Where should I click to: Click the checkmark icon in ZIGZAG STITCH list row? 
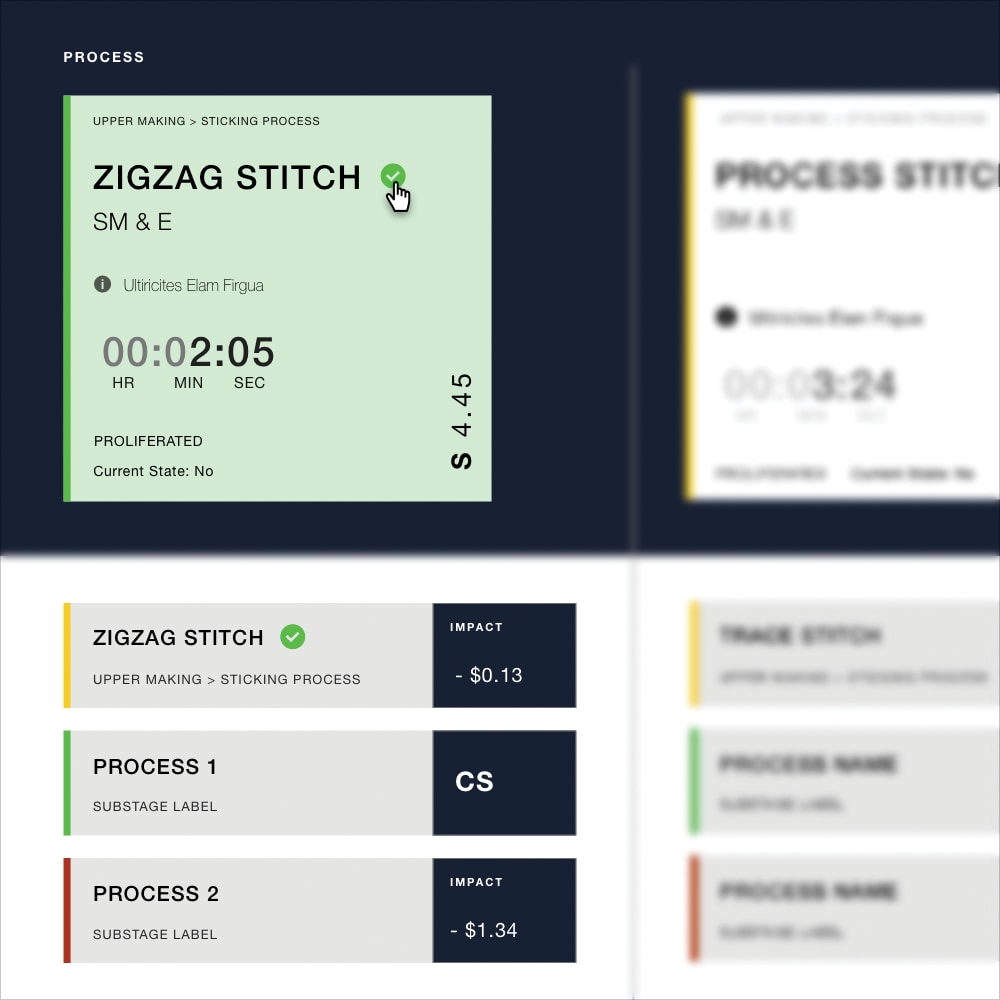click(293, 637)
